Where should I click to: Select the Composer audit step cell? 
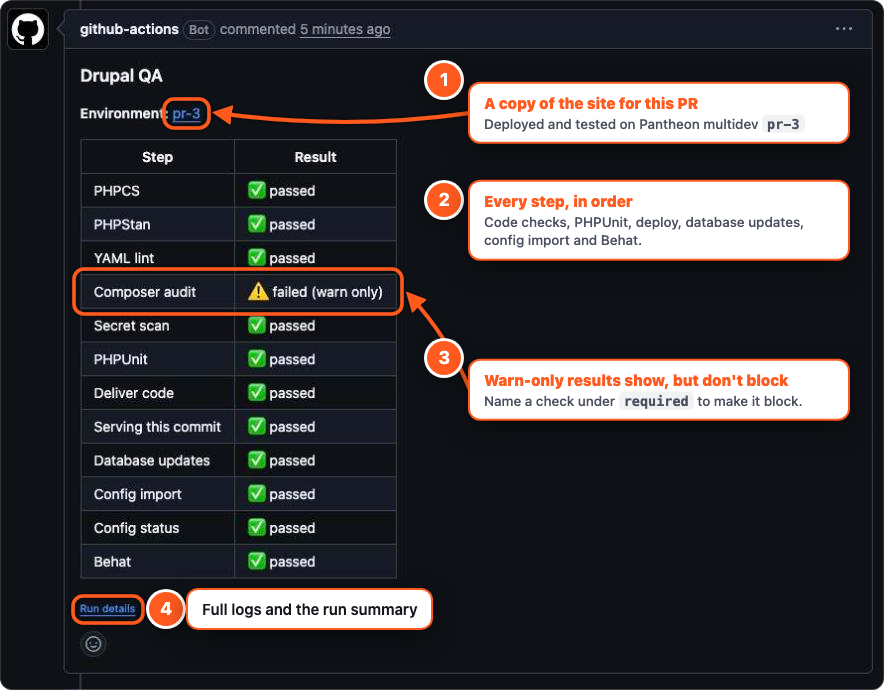157,292
